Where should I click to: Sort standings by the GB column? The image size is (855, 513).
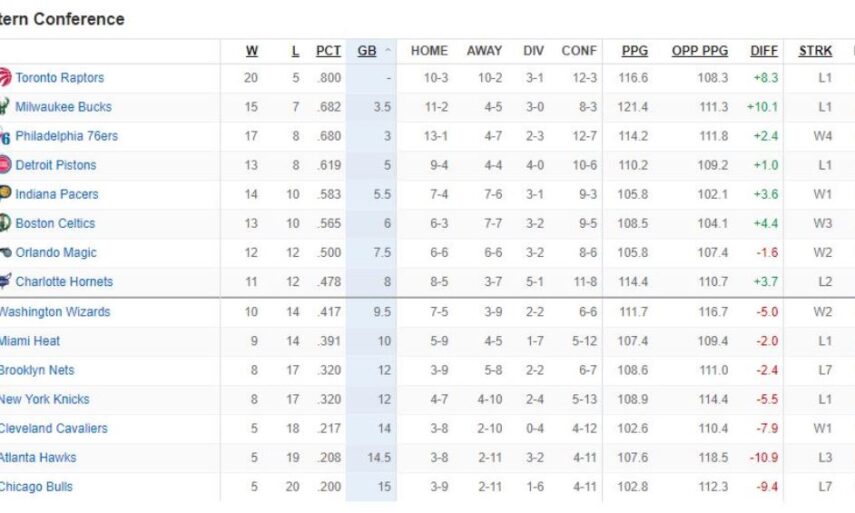367,51
